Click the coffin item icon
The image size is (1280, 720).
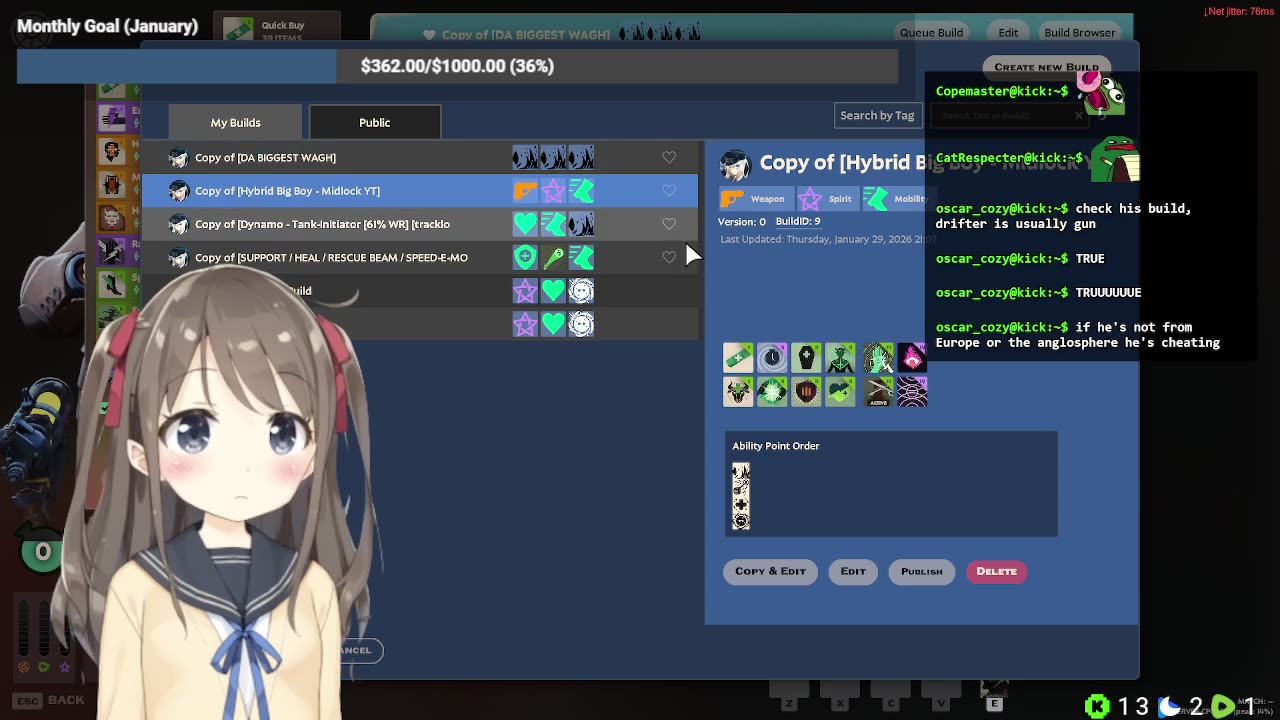pos(806,357)
